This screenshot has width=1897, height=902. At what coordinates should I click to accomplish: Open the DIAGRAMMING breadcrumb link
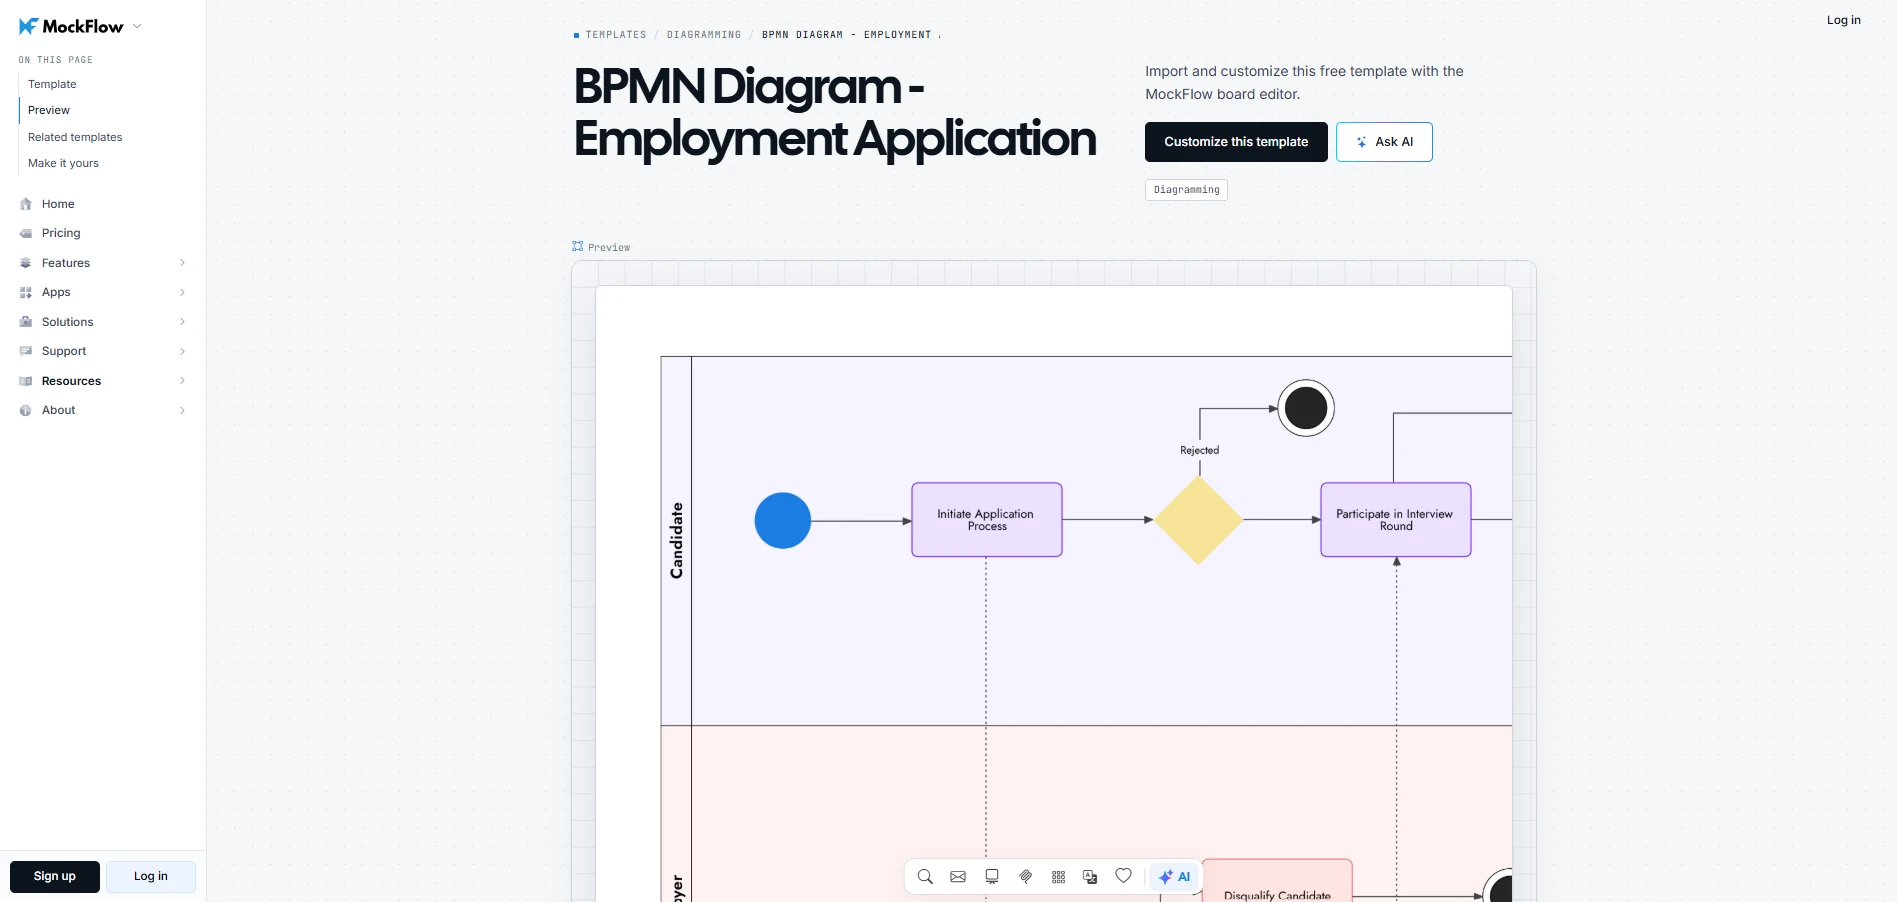pos(704,35)
